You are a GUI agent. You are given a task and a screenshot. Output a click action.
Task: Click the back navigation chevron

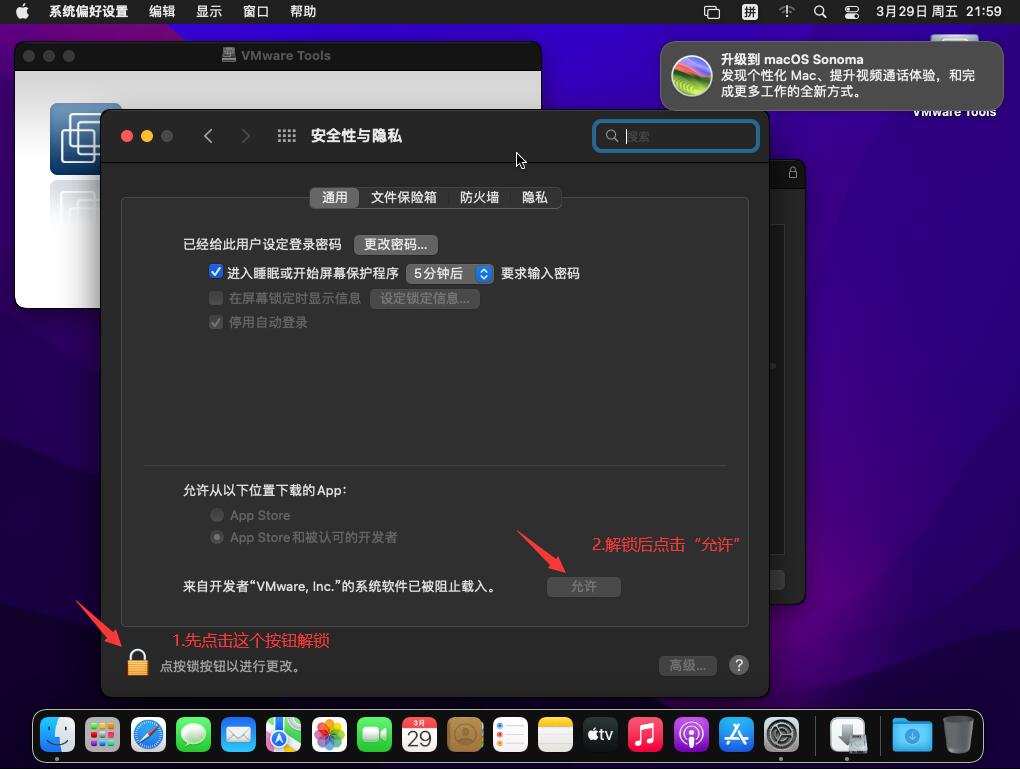pos(208,135)
